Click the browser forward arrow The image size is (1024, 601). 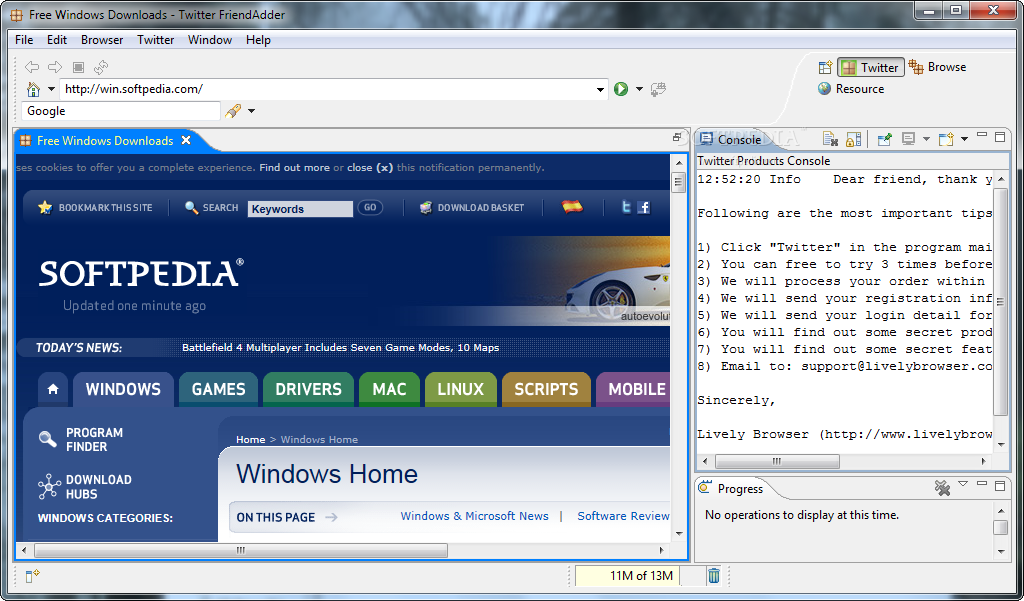pyautogui.click(x=56, y=67)
